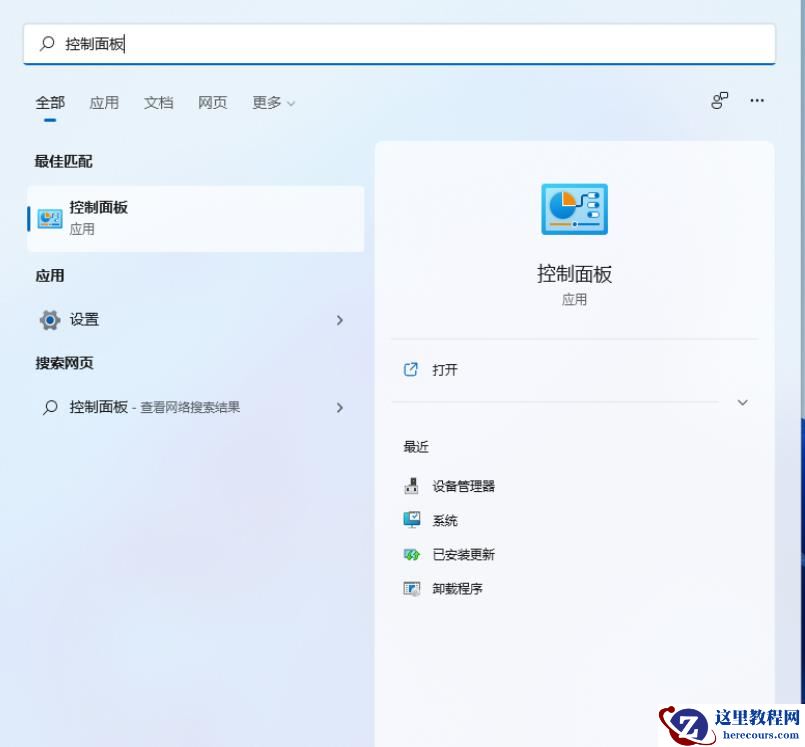
Task: Switch to the 网页 tab
Action: pos(212,102)
